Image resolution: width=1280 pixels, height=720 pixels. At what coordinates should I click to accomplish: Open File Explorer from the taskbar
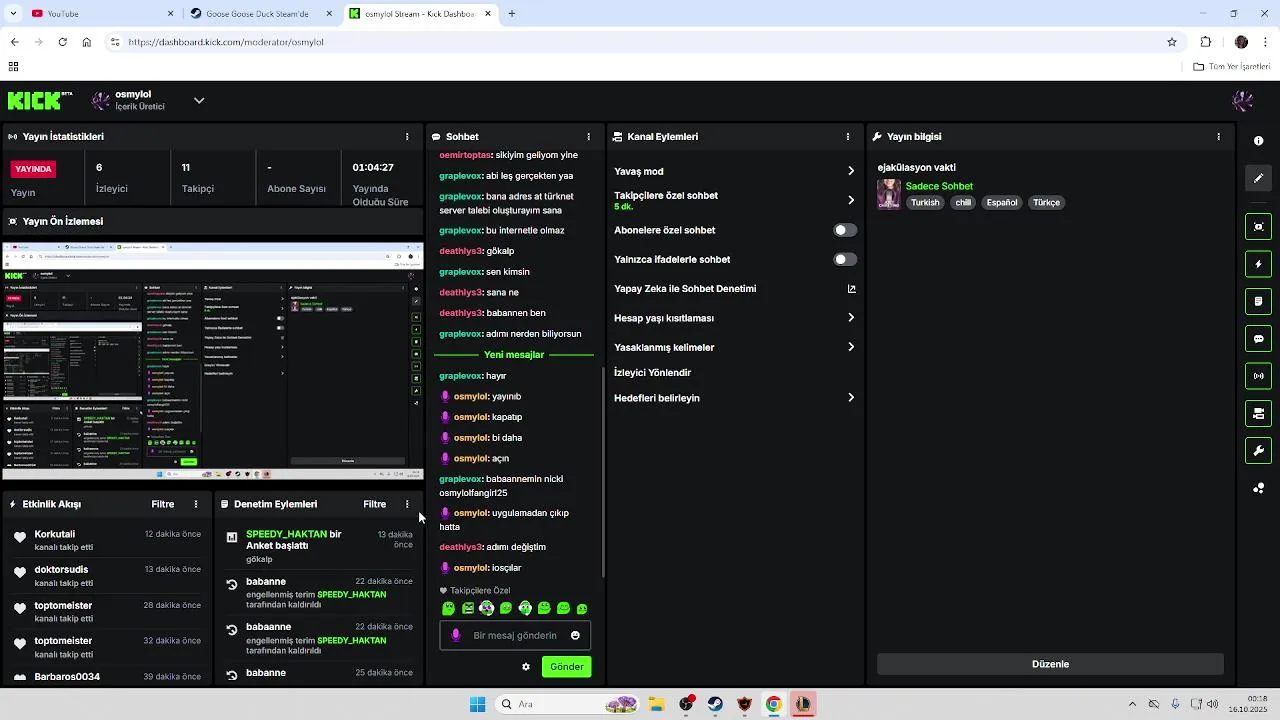point(657,704)
